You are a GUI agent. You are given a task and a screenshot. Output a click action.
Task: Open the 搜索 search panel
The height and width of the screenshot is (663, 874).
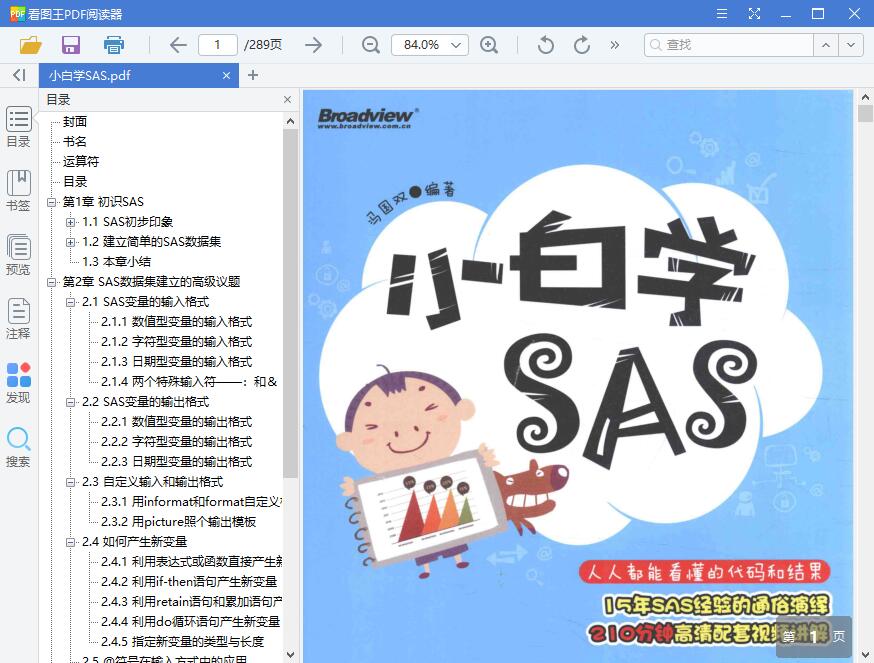[18, 447]
